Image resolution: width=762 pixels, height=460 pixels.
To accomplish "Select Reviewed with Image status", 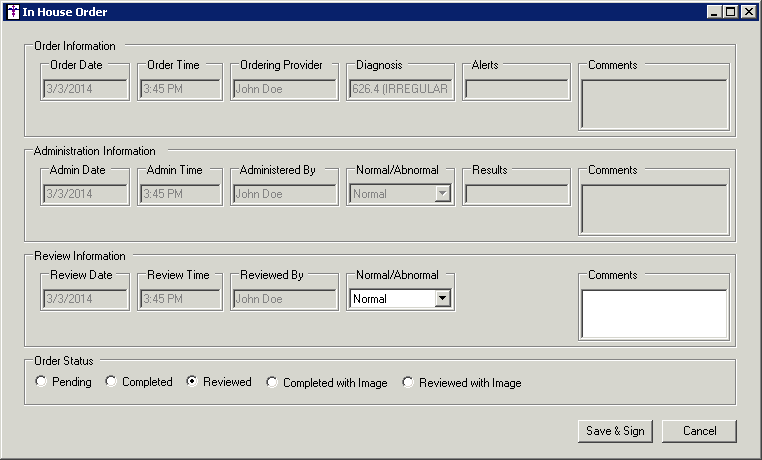I will [408, 382].
